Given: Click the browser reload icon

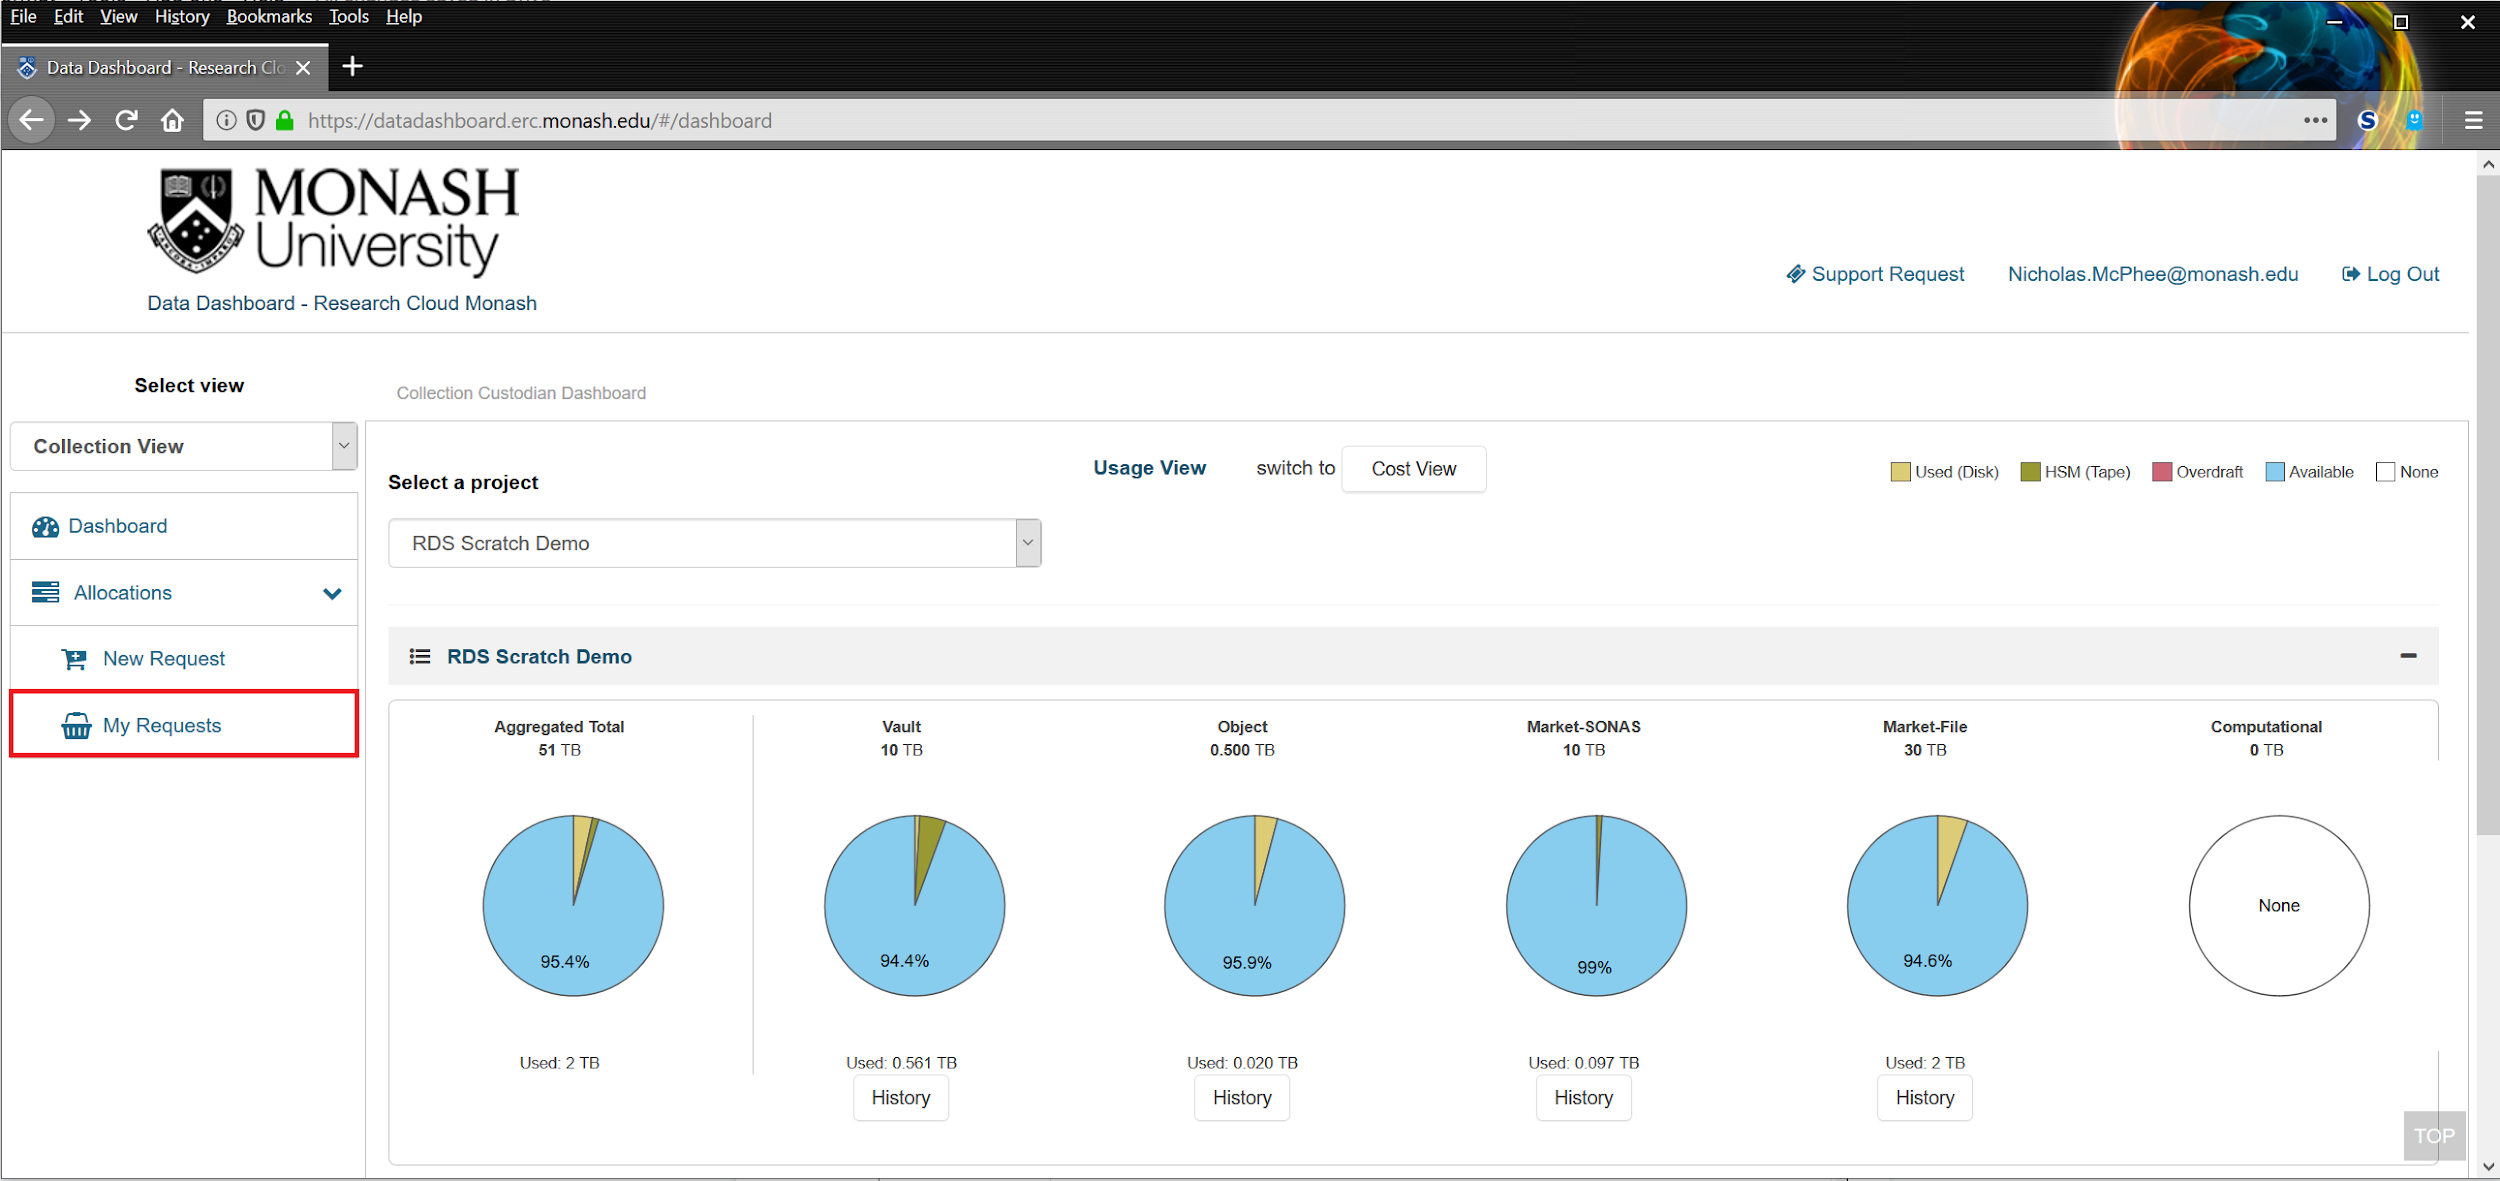Looking at the screenshot, I should [126, 121].
